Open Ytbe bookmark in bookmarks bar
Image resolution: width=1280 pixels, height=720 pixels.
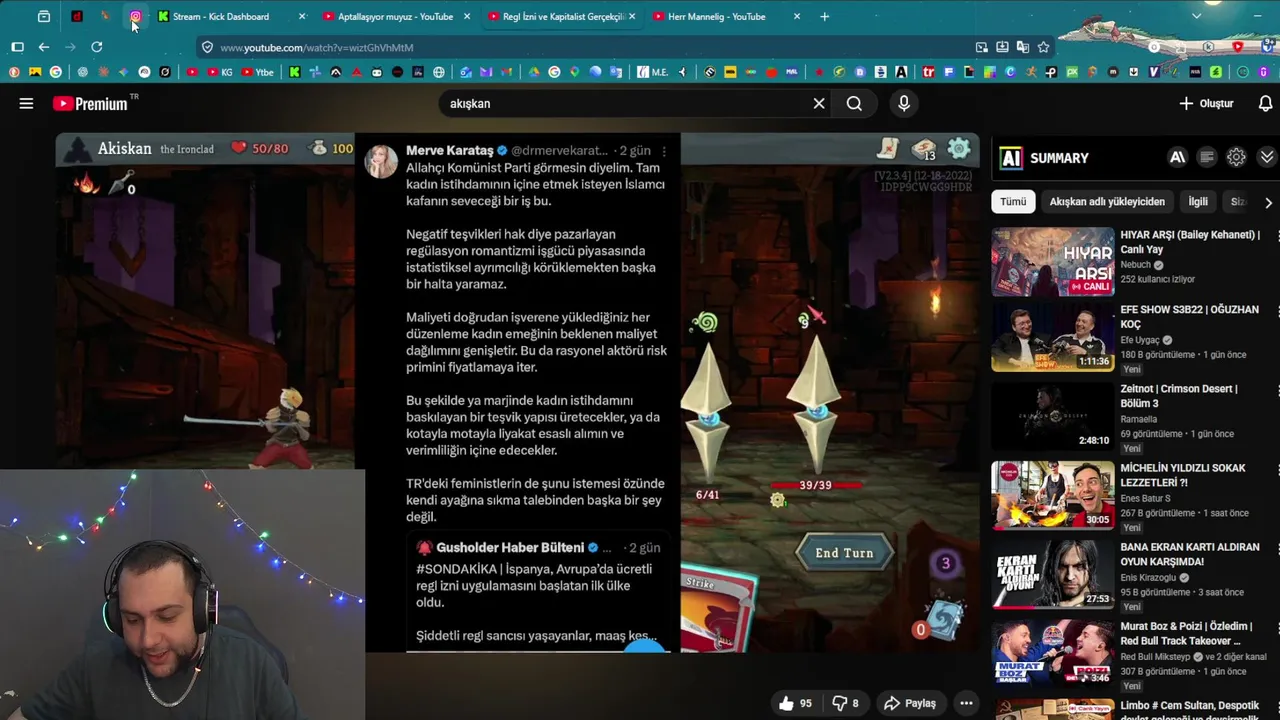click(258, 72)
